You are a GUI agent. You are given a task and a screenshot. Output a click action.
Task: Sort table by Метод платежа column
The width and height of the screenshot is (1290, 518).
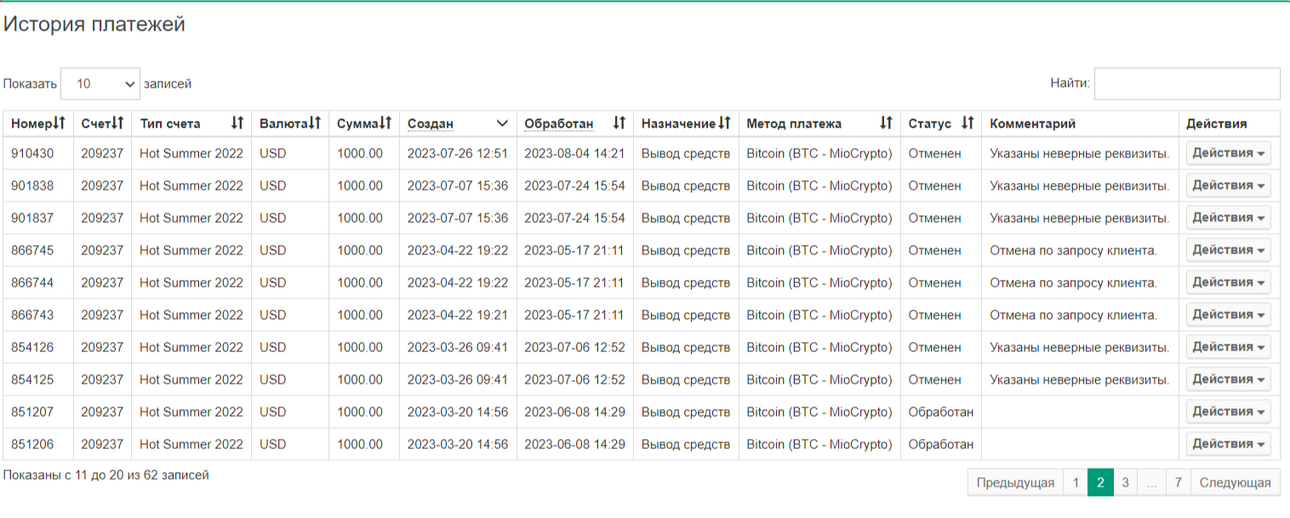click(x=819, y=124)
